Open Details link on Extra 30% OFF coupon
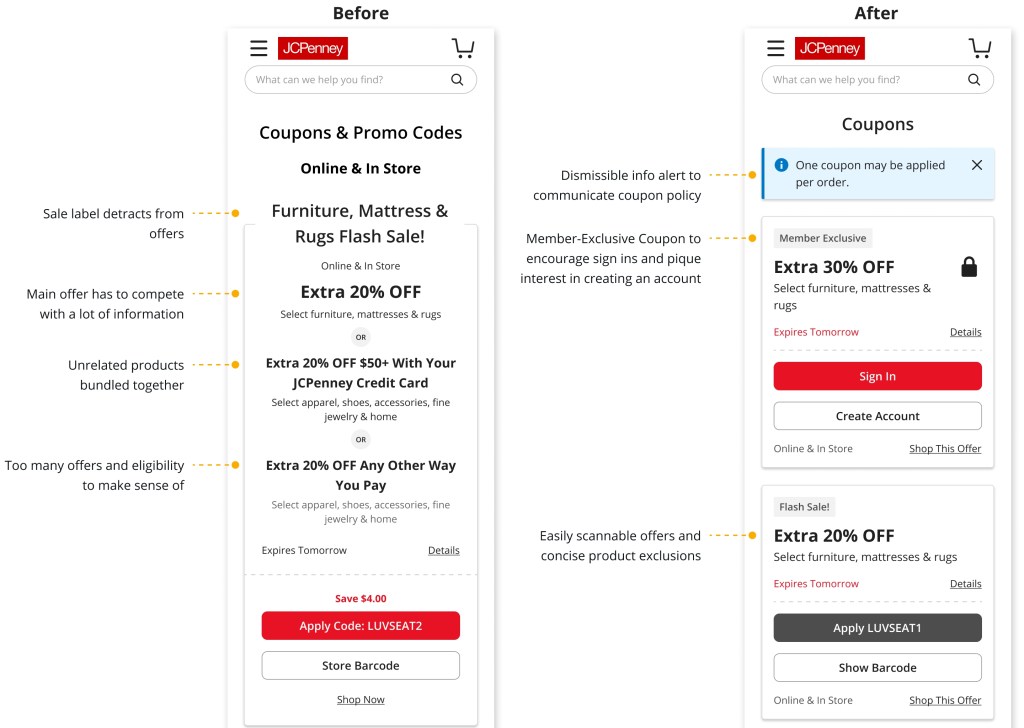Screen dimensions: 1024x728 tap(965, 332)
